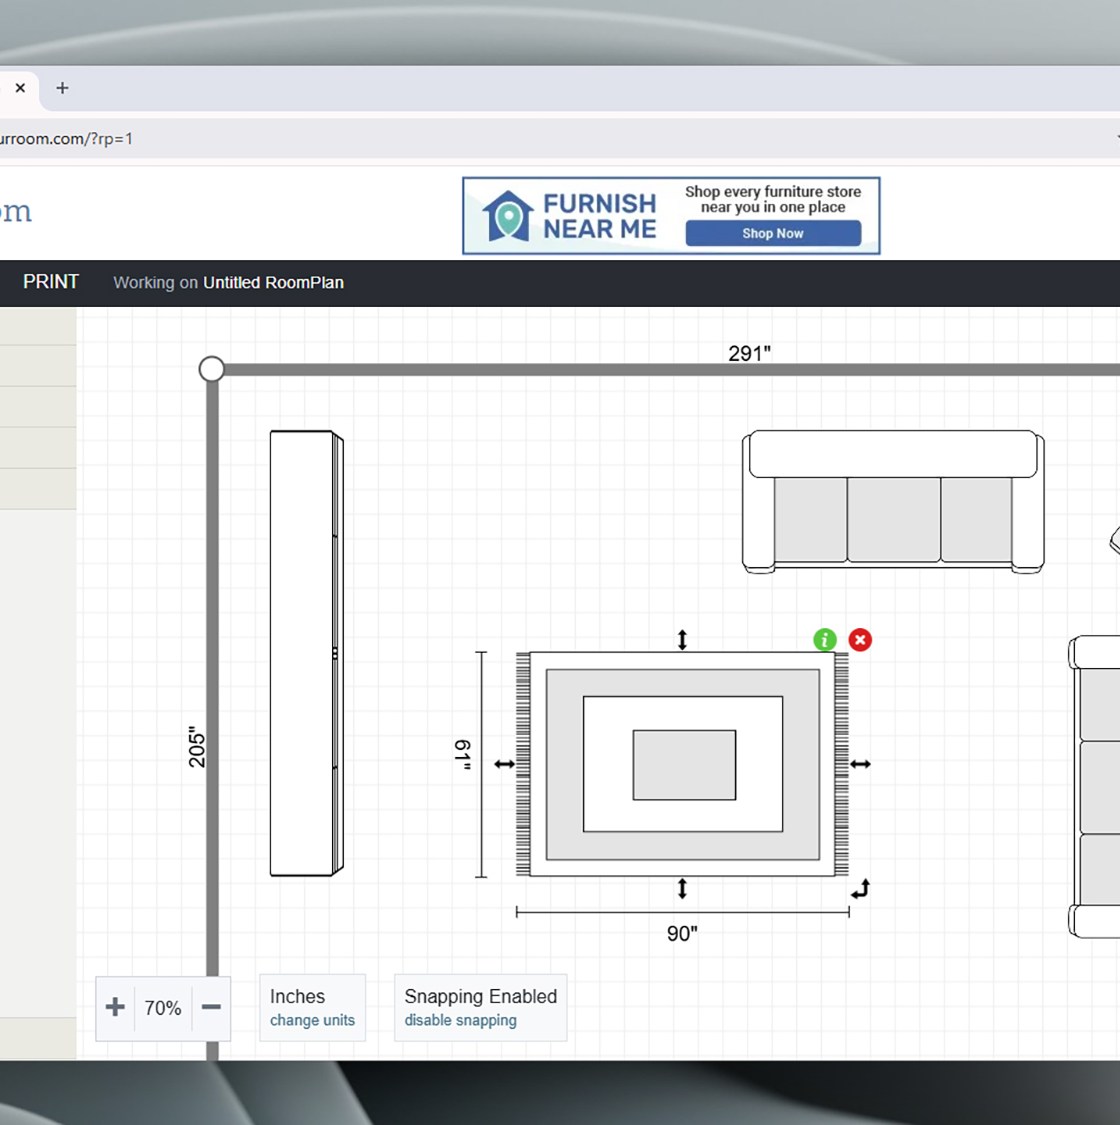Image resolution: width=1120 pixels, height=1125 pixels.
Task: Click the rug's bottom resize arrow handle
Action: (x=682, y=888)
